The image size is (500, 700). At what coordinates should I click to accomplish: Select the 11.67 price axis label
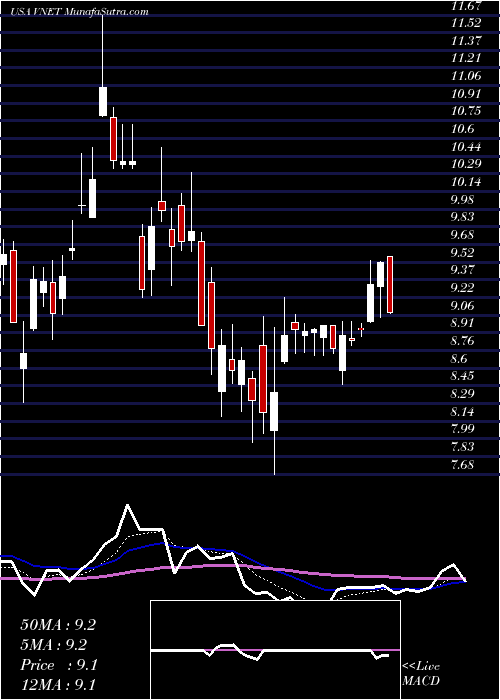pos(466,6)
